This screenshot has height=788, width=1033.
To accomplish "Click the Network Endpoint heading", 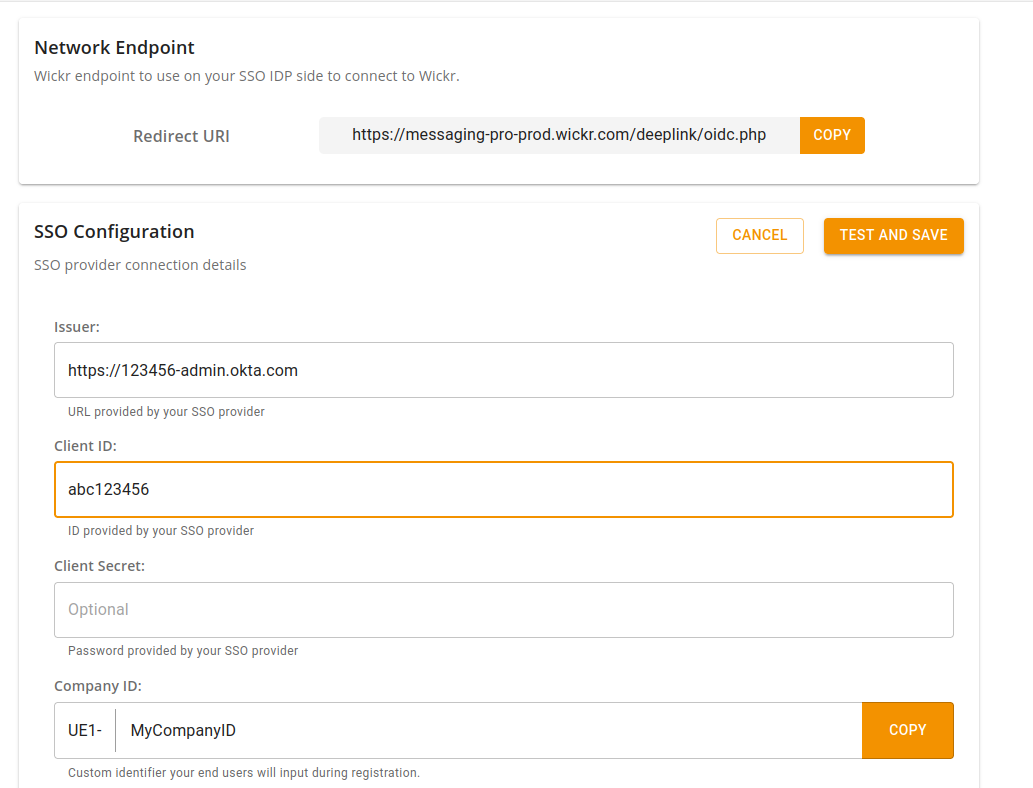I will 114,47.
